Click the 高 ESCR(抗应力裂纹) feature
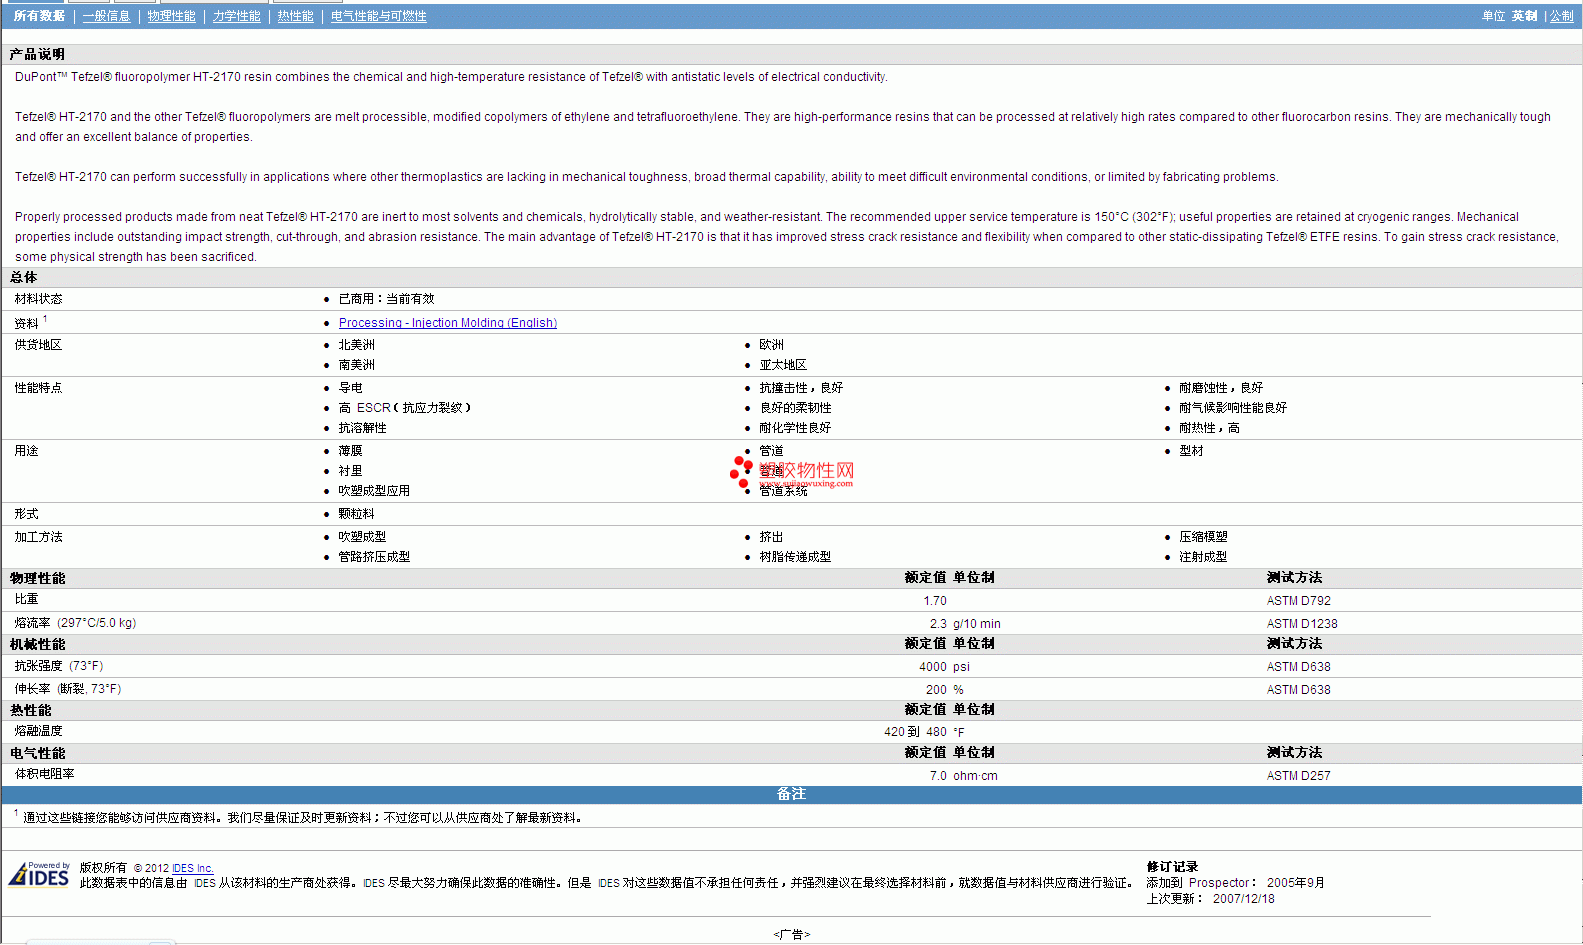The image size is (1583, 945). point(405,408)
